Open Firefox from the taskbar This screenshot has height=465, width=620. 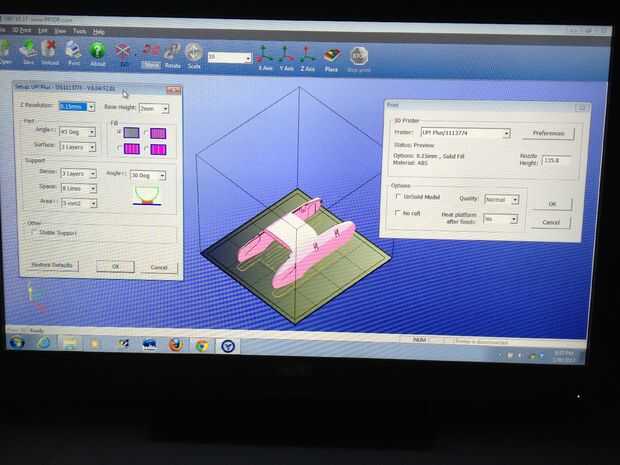click(176, 345)
